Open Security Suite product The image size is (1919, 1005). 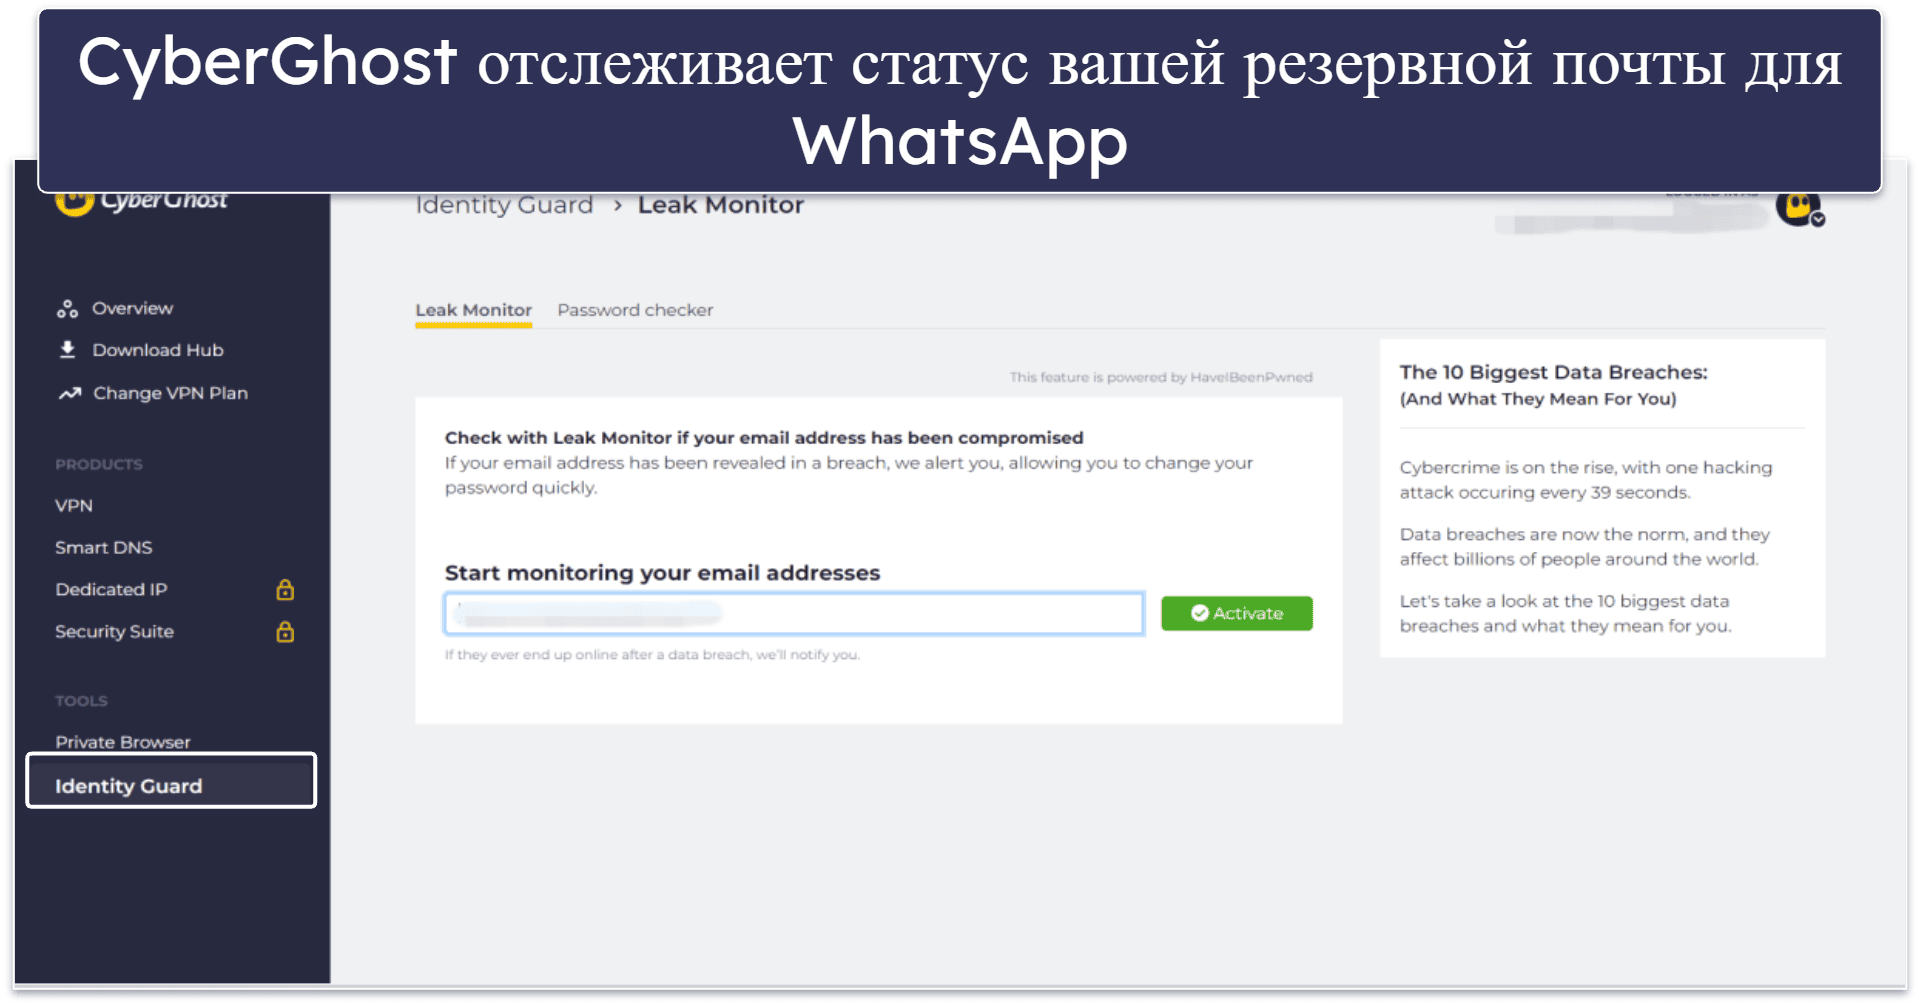(x=114, y=632)
